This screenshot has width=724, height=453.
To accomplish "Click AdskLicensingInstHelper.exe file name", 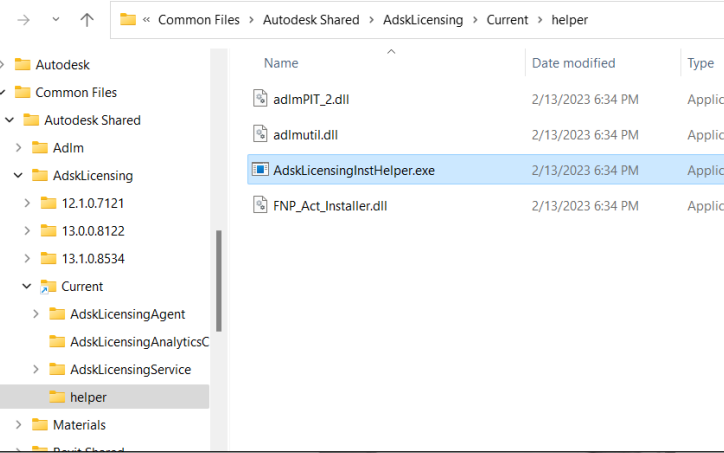I will pos(354,170).
